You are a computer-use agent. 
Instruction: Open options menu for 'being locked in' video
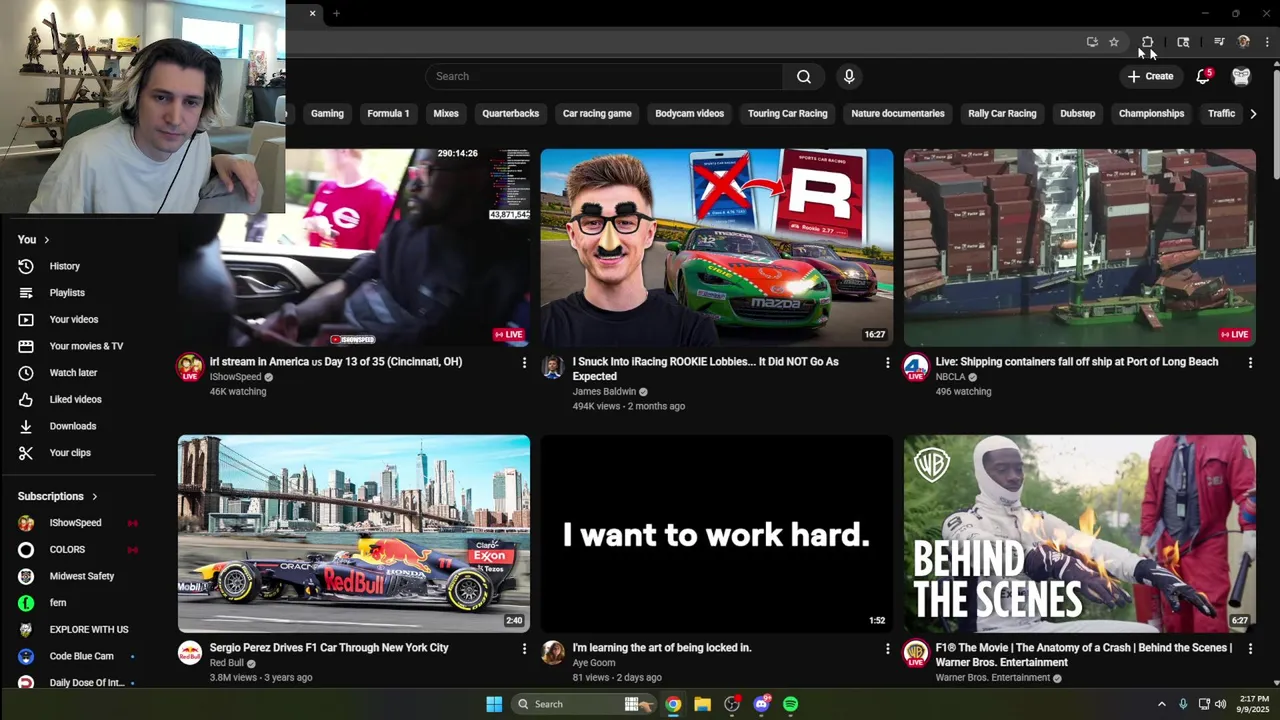click(887, 649)
